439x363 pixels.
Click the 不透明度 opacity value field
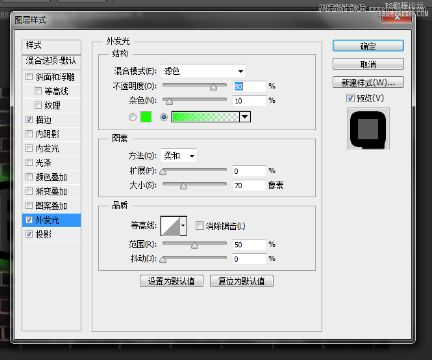249,86
